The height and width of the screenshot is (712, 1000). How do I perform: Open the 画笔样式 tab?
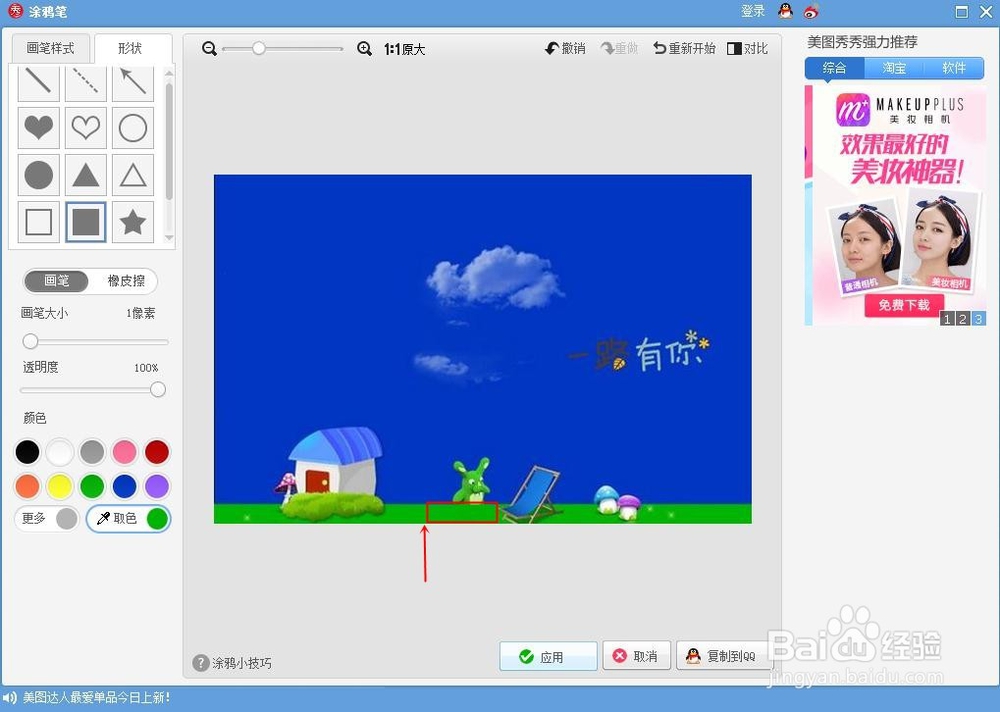[x=50, y=48]
